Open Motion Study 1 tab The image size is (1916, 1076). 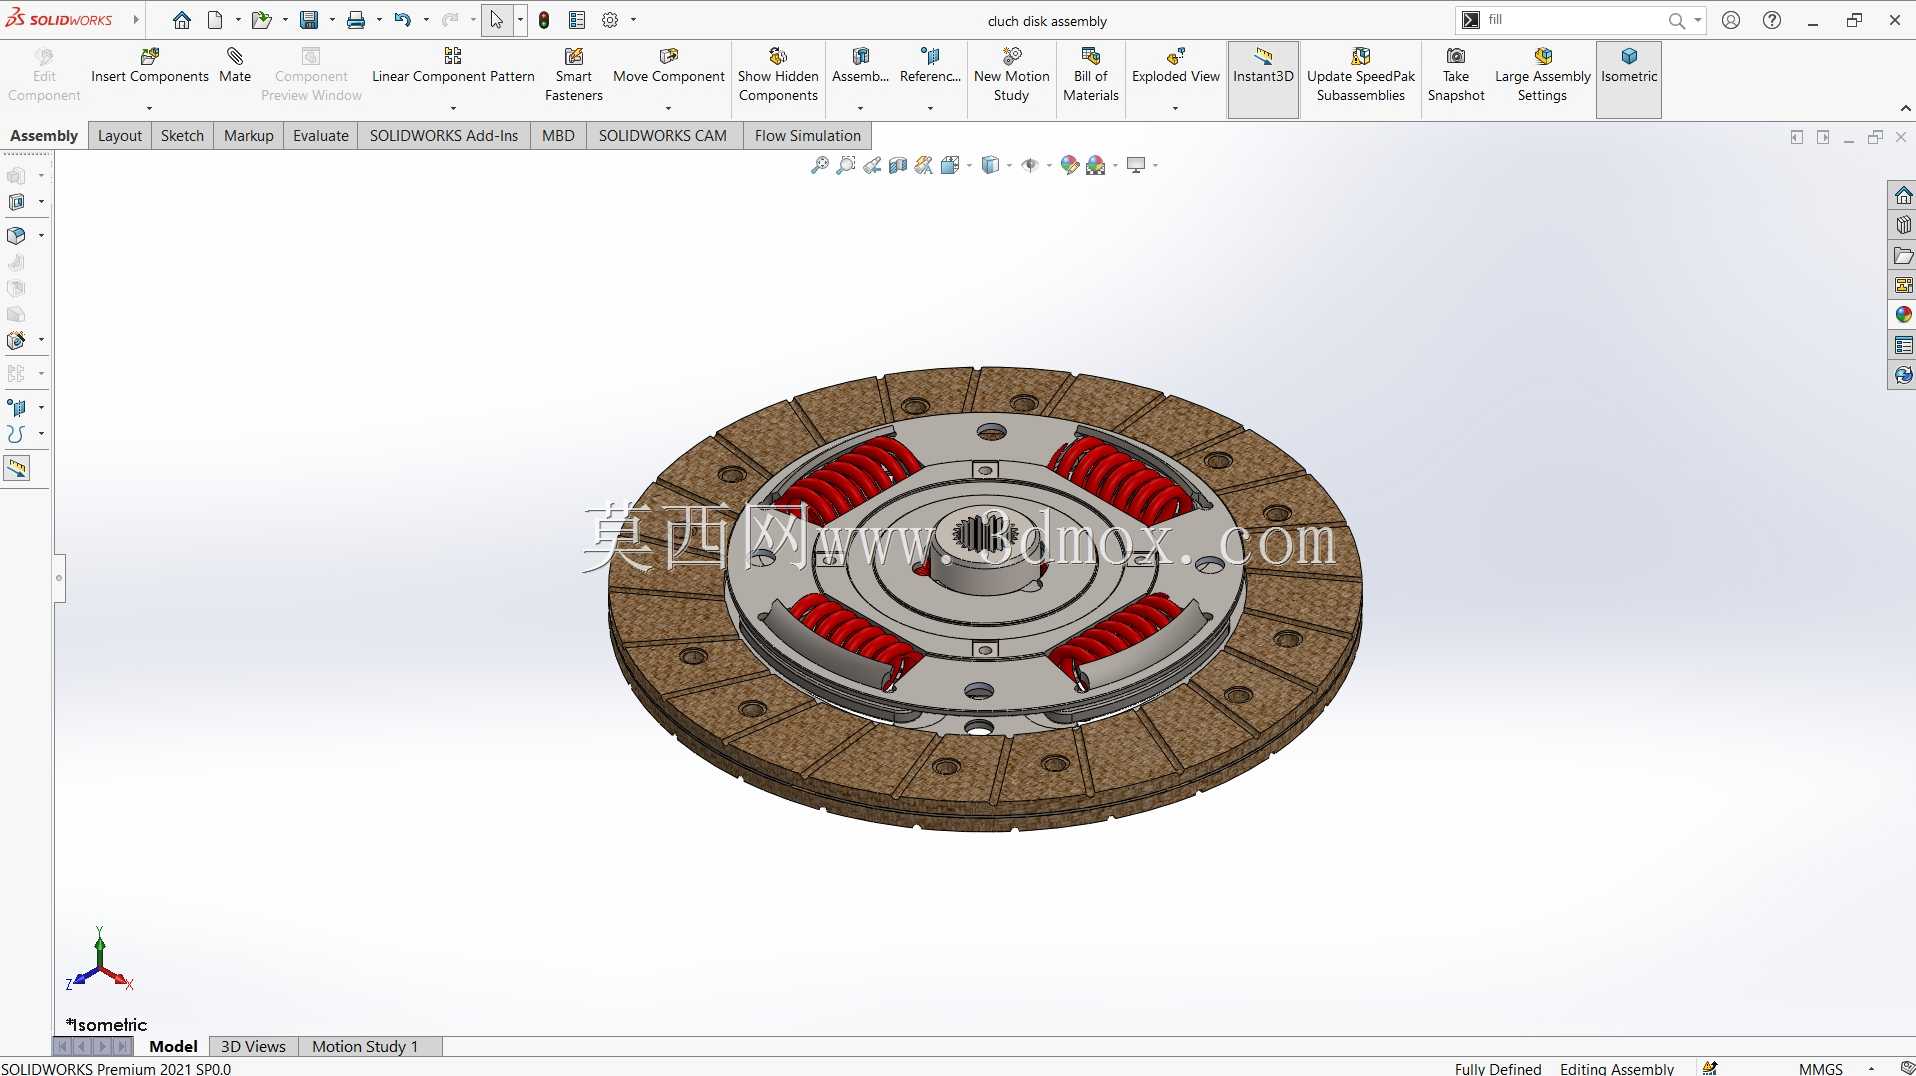click(x=365, y=1046)
